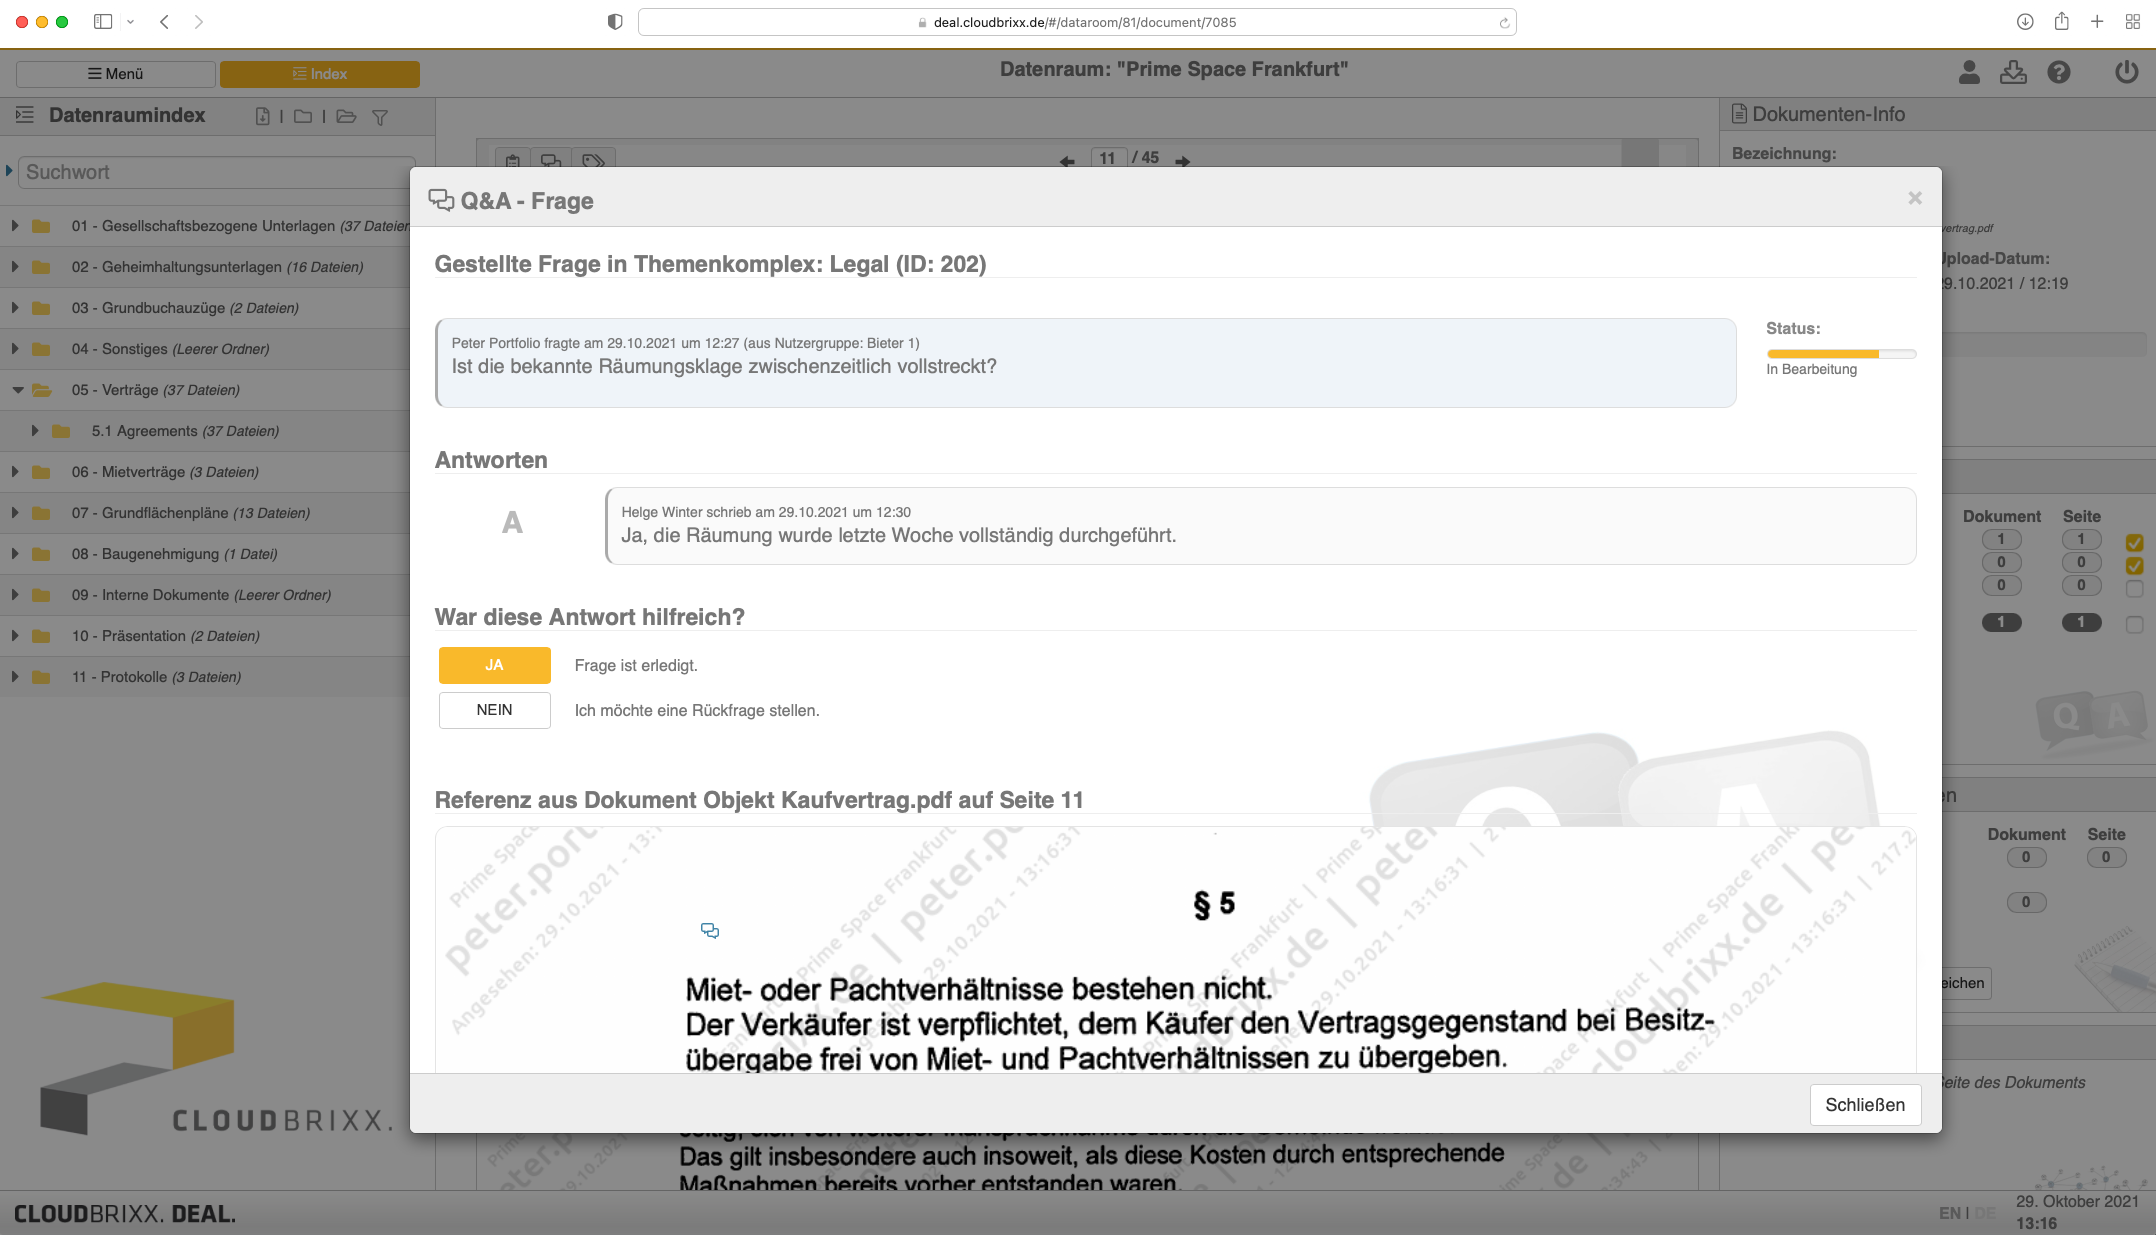Screen dimensions: 2156x1235
Task: Expand folder 07 - Grundflächenpläne
Action: pos(15,513)
